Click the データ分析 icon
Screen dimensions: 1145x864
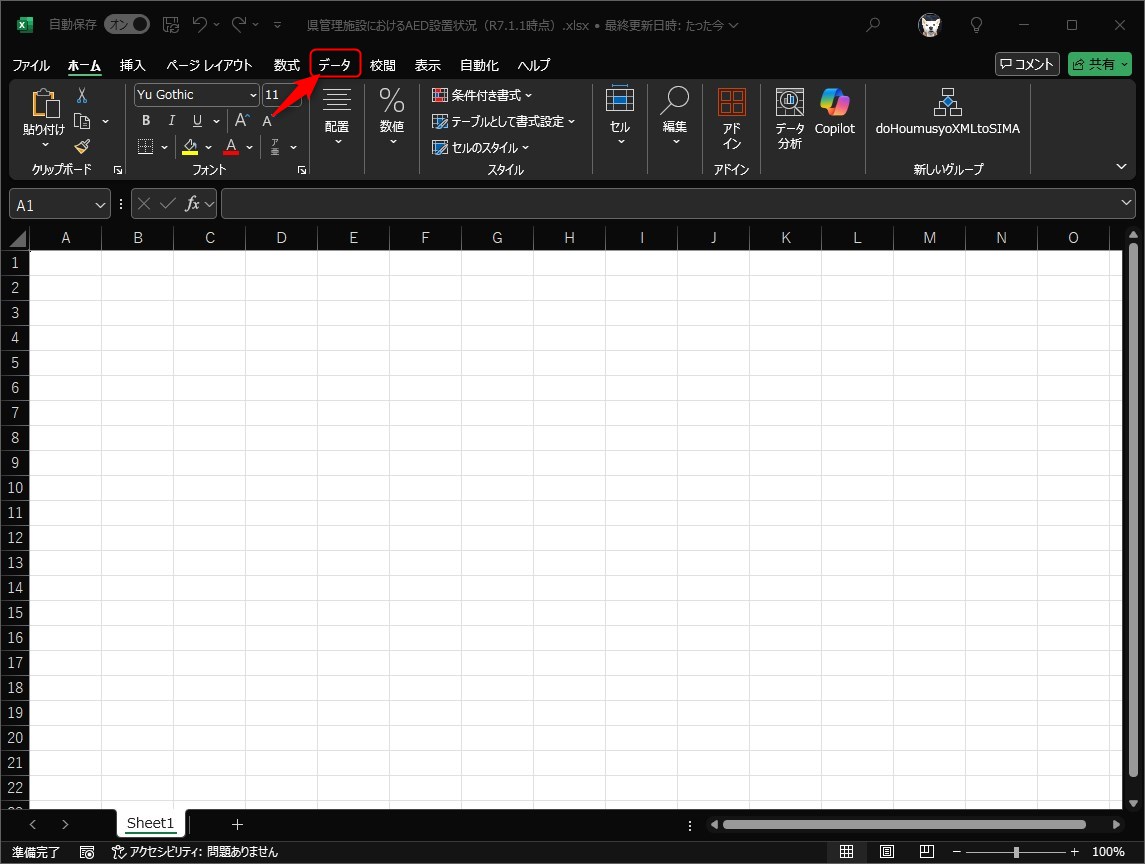tap(790, 118)
